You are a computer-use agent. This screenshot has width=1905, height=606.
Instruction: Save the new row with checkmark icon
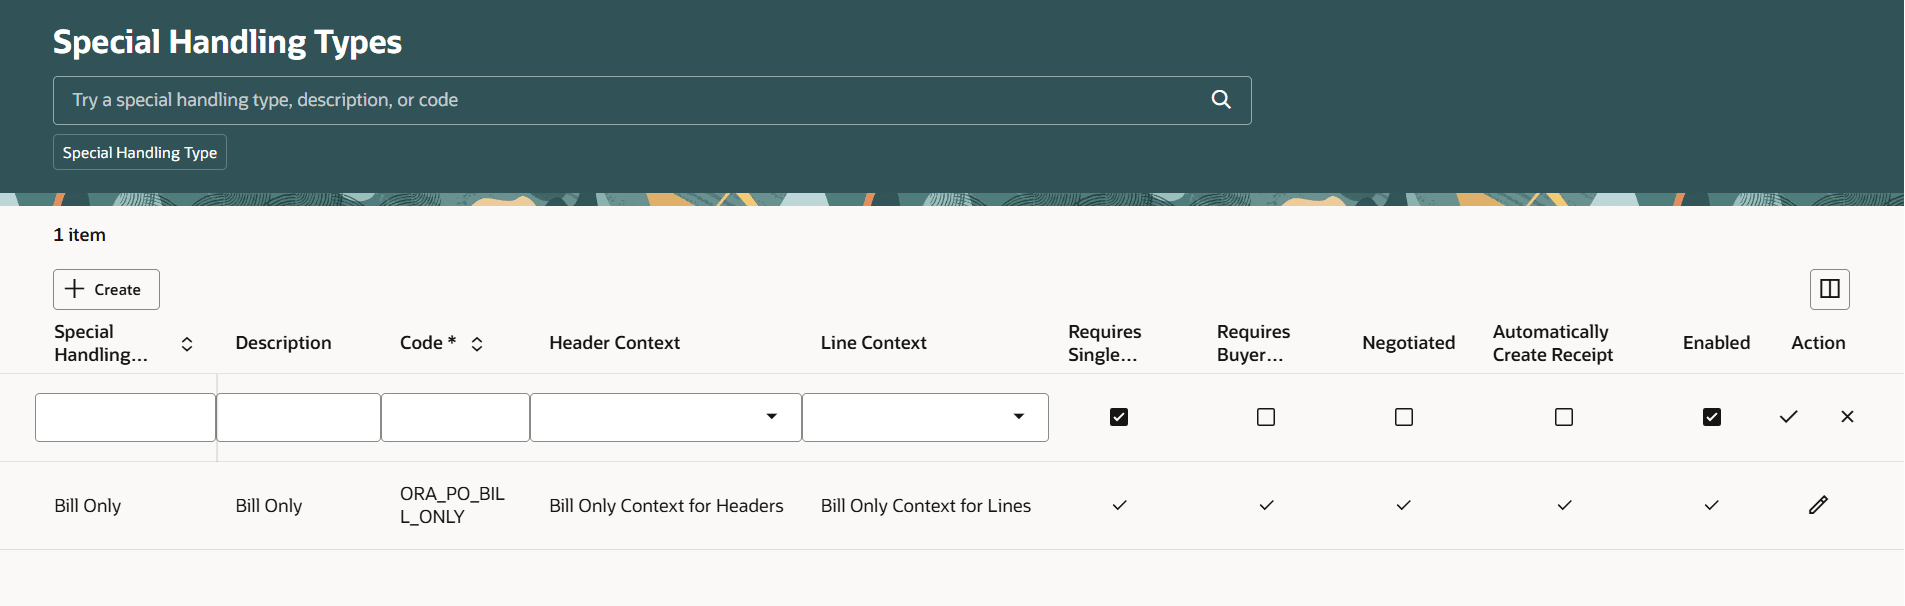1788,417
